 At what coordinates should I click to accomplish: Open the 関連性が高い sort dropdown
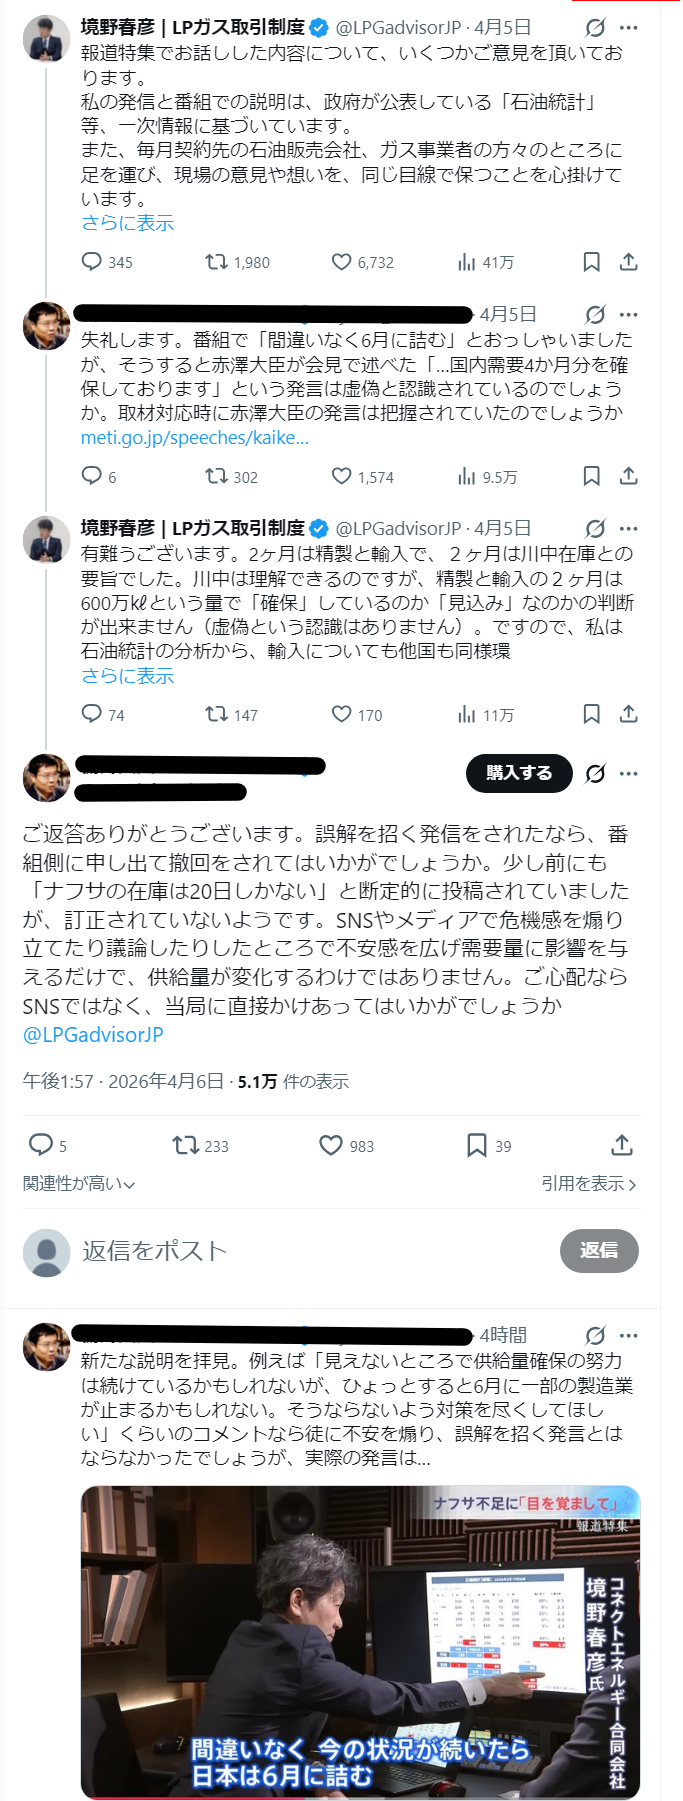coord(79,1184)
